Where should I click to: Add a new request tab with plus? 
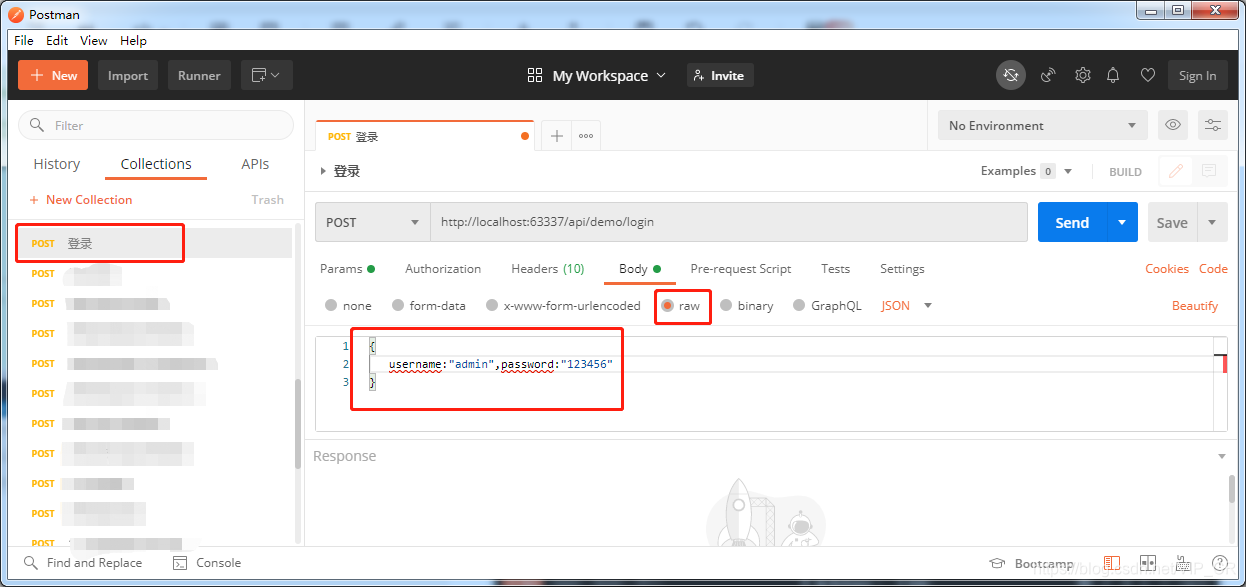pyautogui.click(x=557, y=136)
